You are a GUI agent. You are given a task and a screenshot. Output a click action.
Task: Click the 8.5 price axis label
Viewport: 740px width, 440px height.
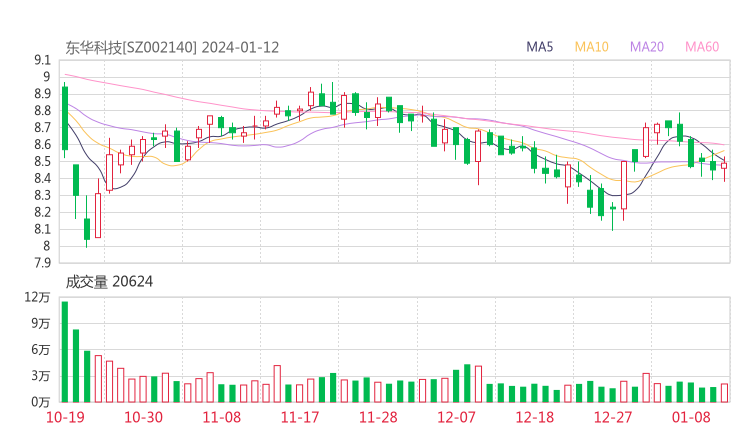coord(42,161)
